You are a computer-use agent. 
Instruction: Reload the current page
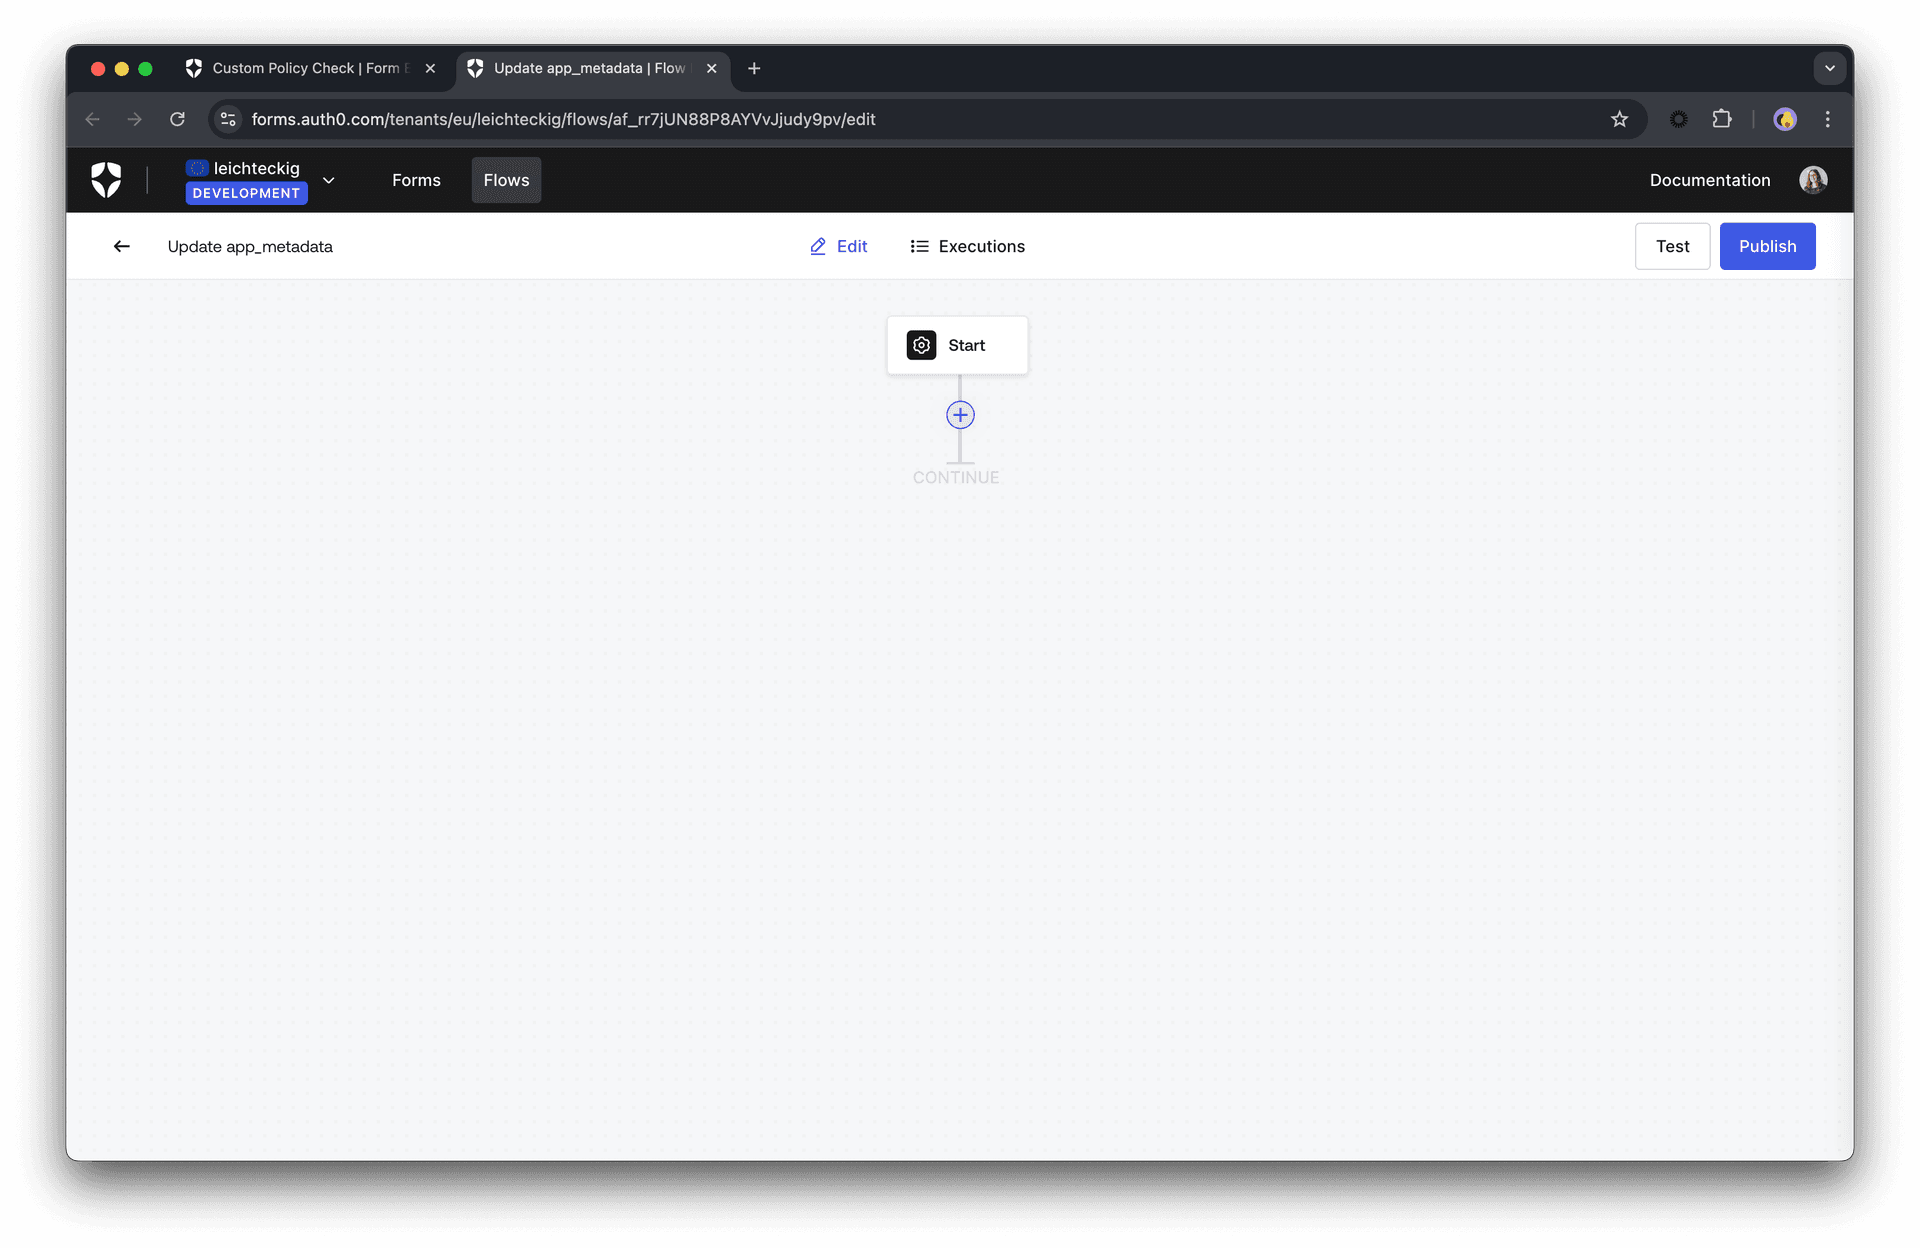pos(177,119)
